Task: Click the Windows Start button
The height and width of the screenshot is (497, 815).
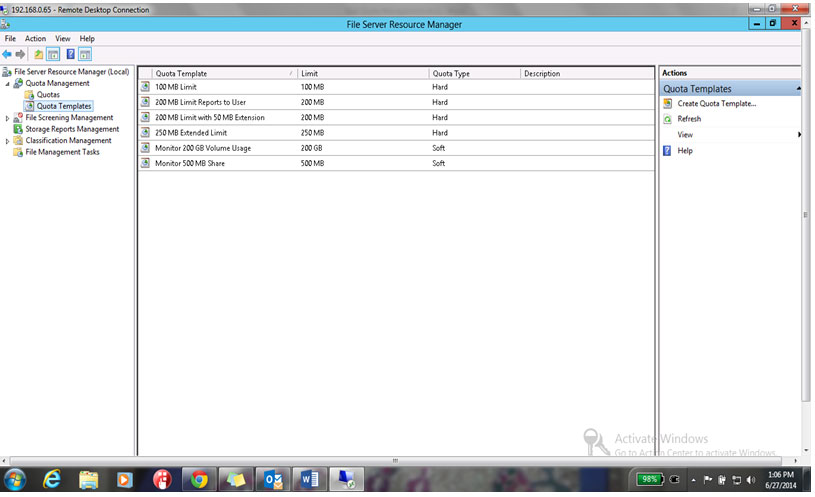Action: (15, 479)
